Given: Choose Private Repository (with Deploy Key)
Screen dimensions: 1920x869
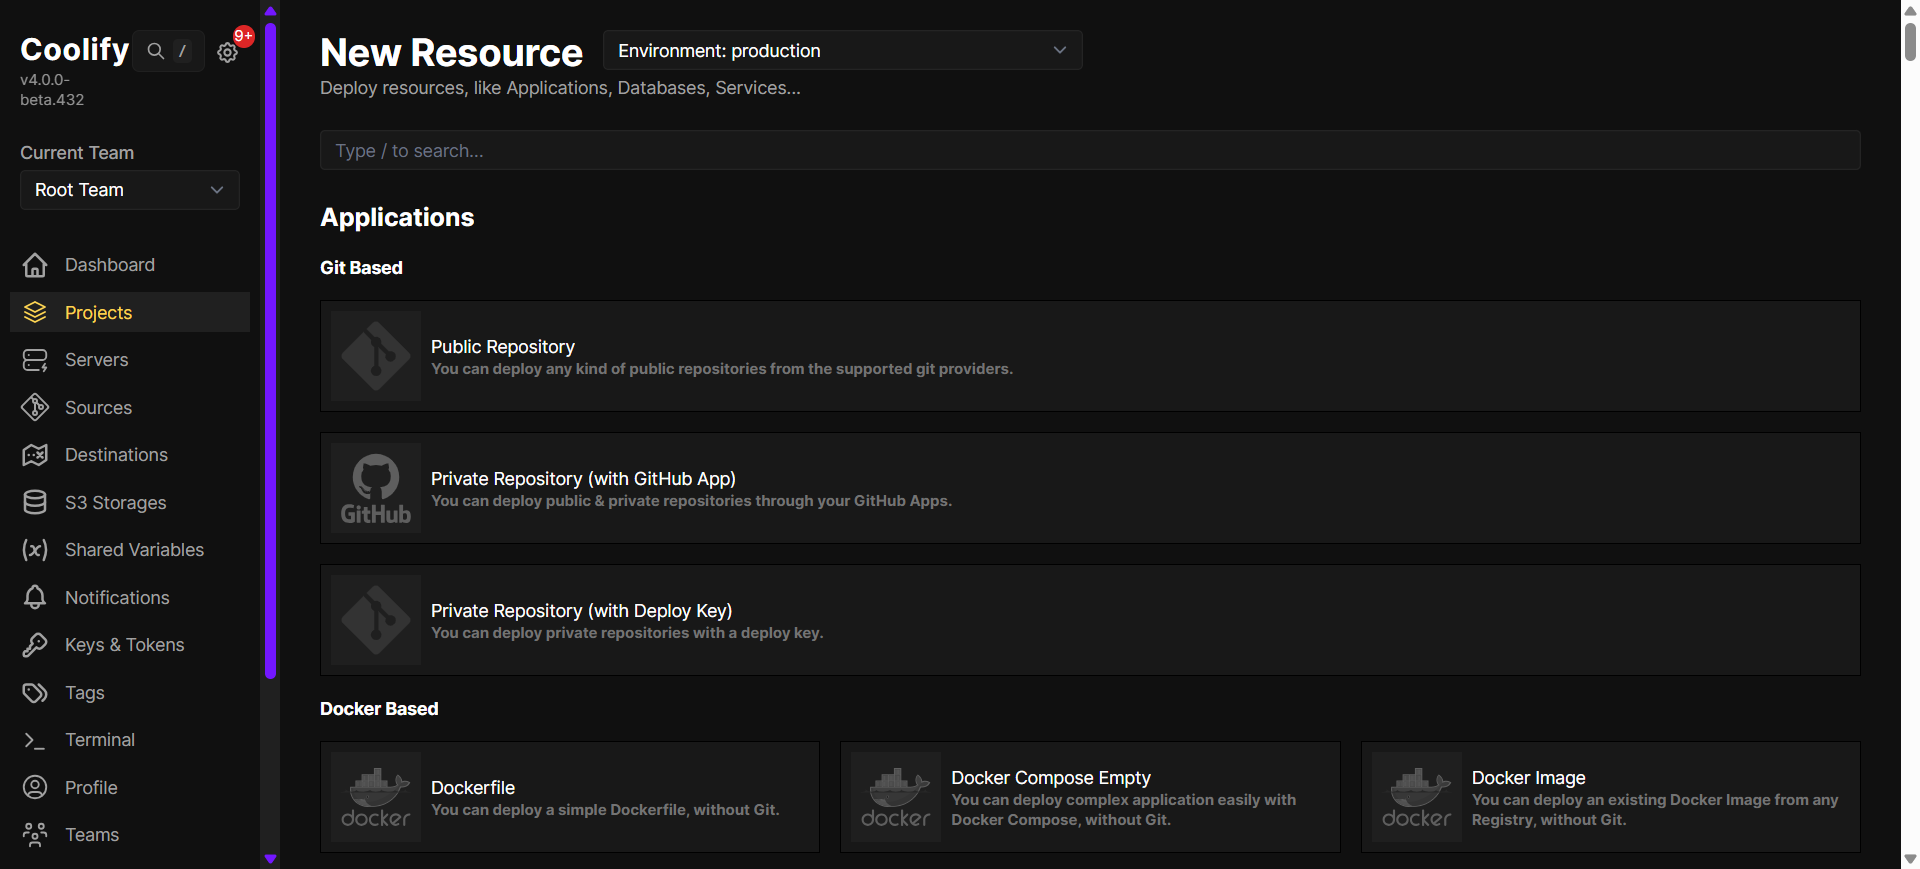Looking at the screenshot, I should click(x=1090, y=620).
